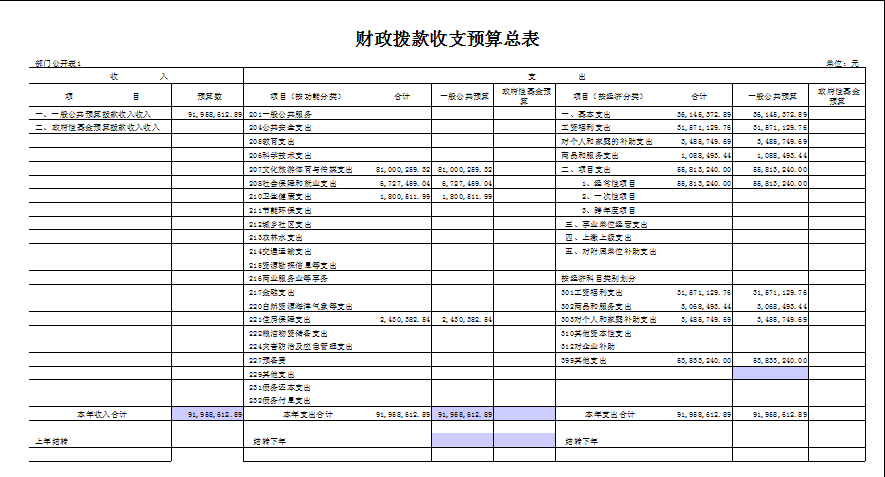Screen dimensions: 885x477
Task: Click the title 财政拨款收支预算总表
Action: coord(447,39)
